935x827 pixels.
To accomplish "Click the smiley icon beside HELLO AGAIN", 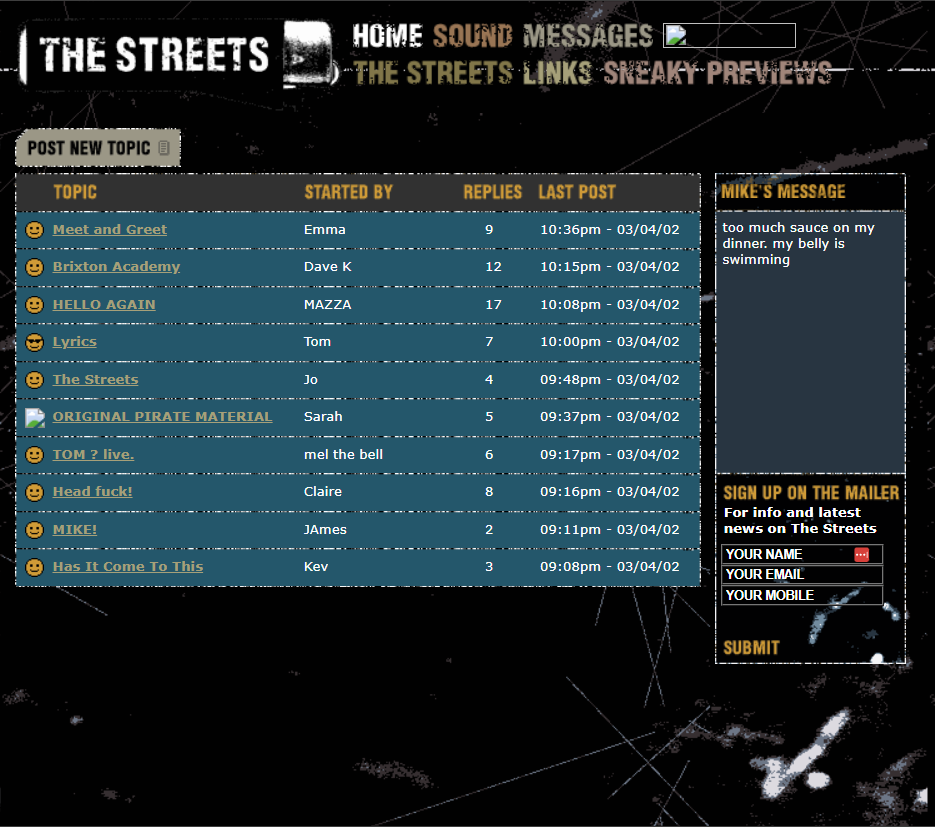I will click(35, 305).
